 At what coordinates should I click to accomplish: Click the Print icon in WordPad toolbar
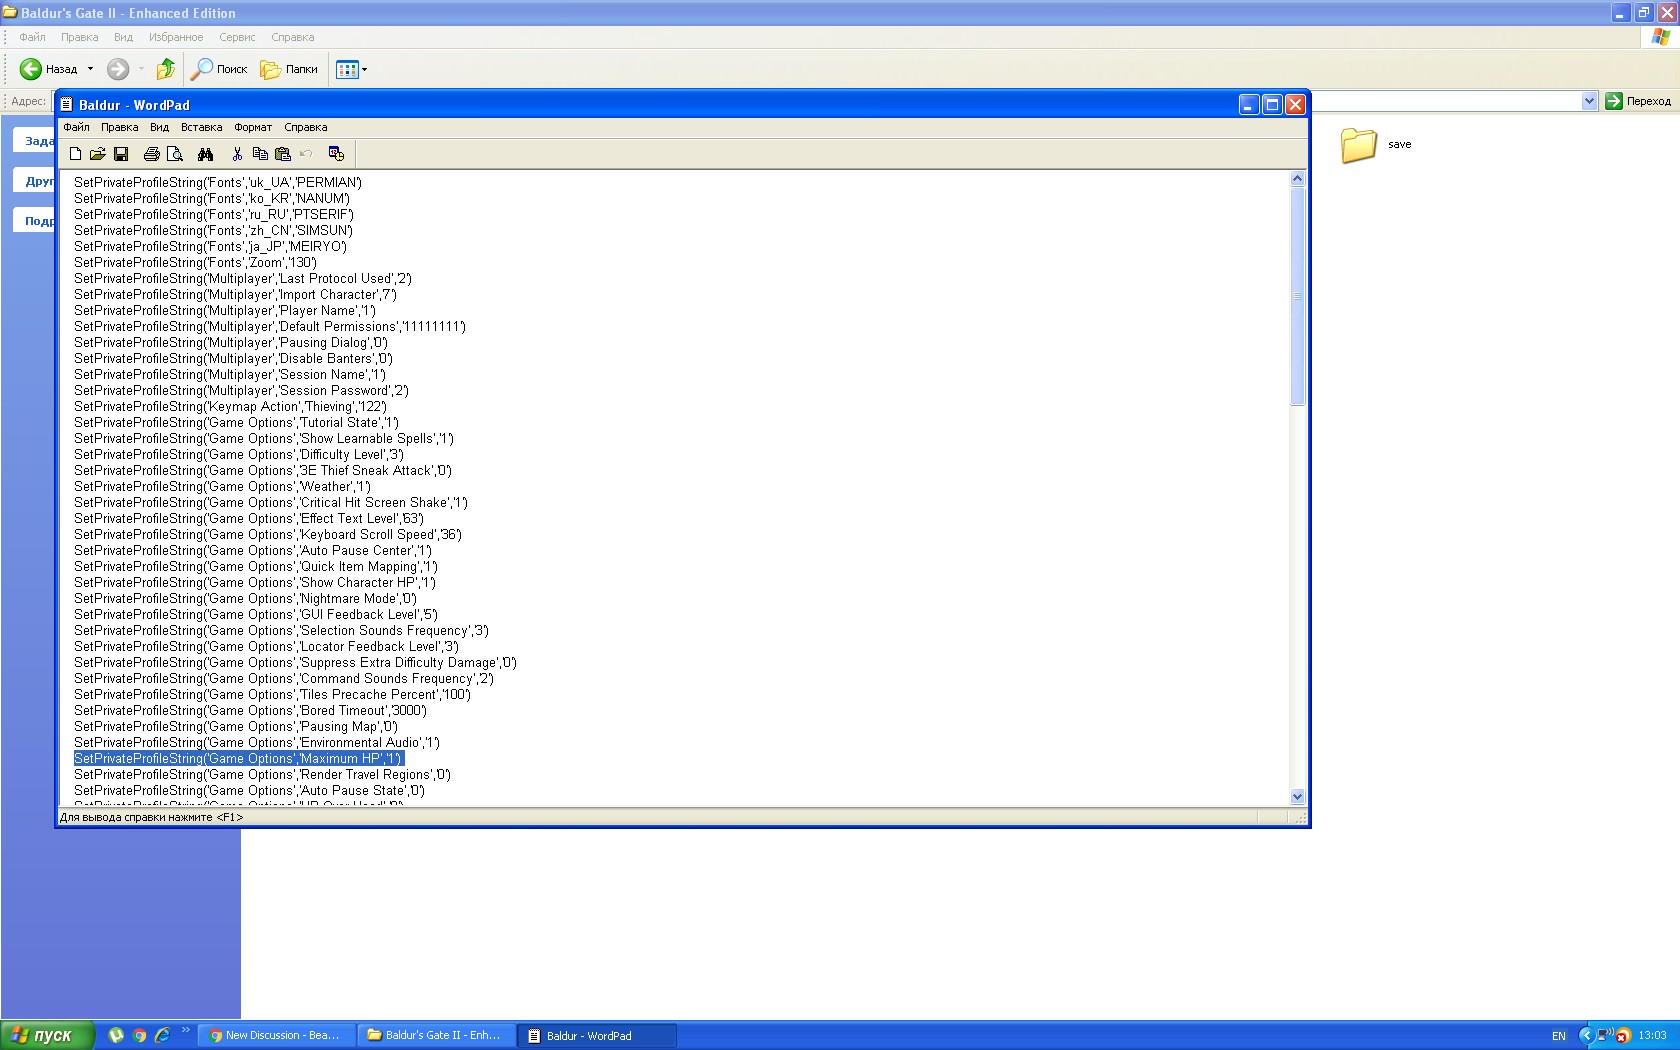(x=151, y=154)
